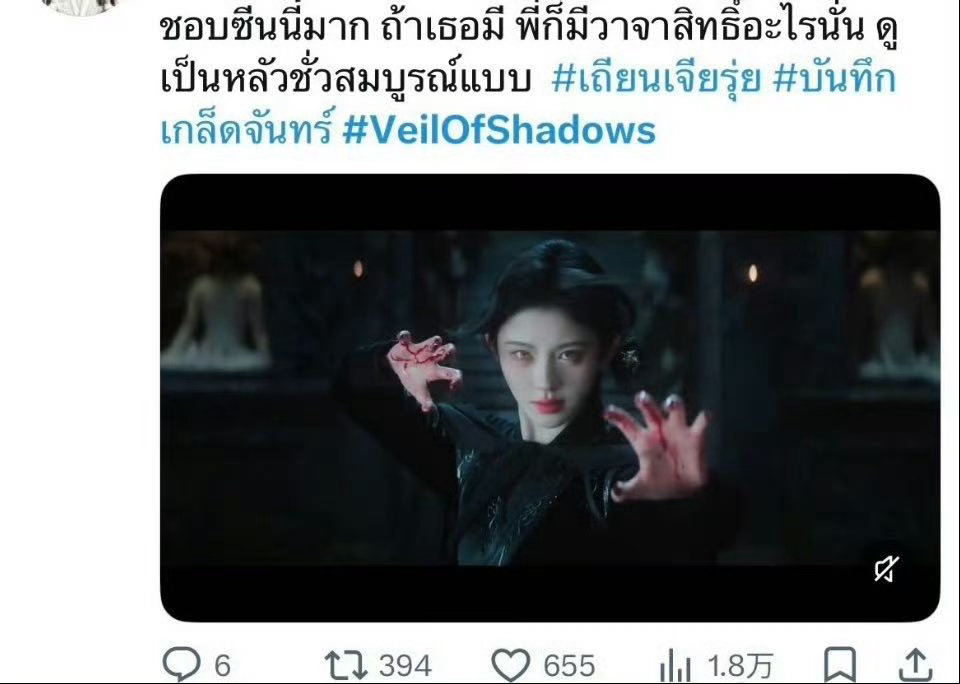Open replies with the speech bubble icon

(181, 664)
